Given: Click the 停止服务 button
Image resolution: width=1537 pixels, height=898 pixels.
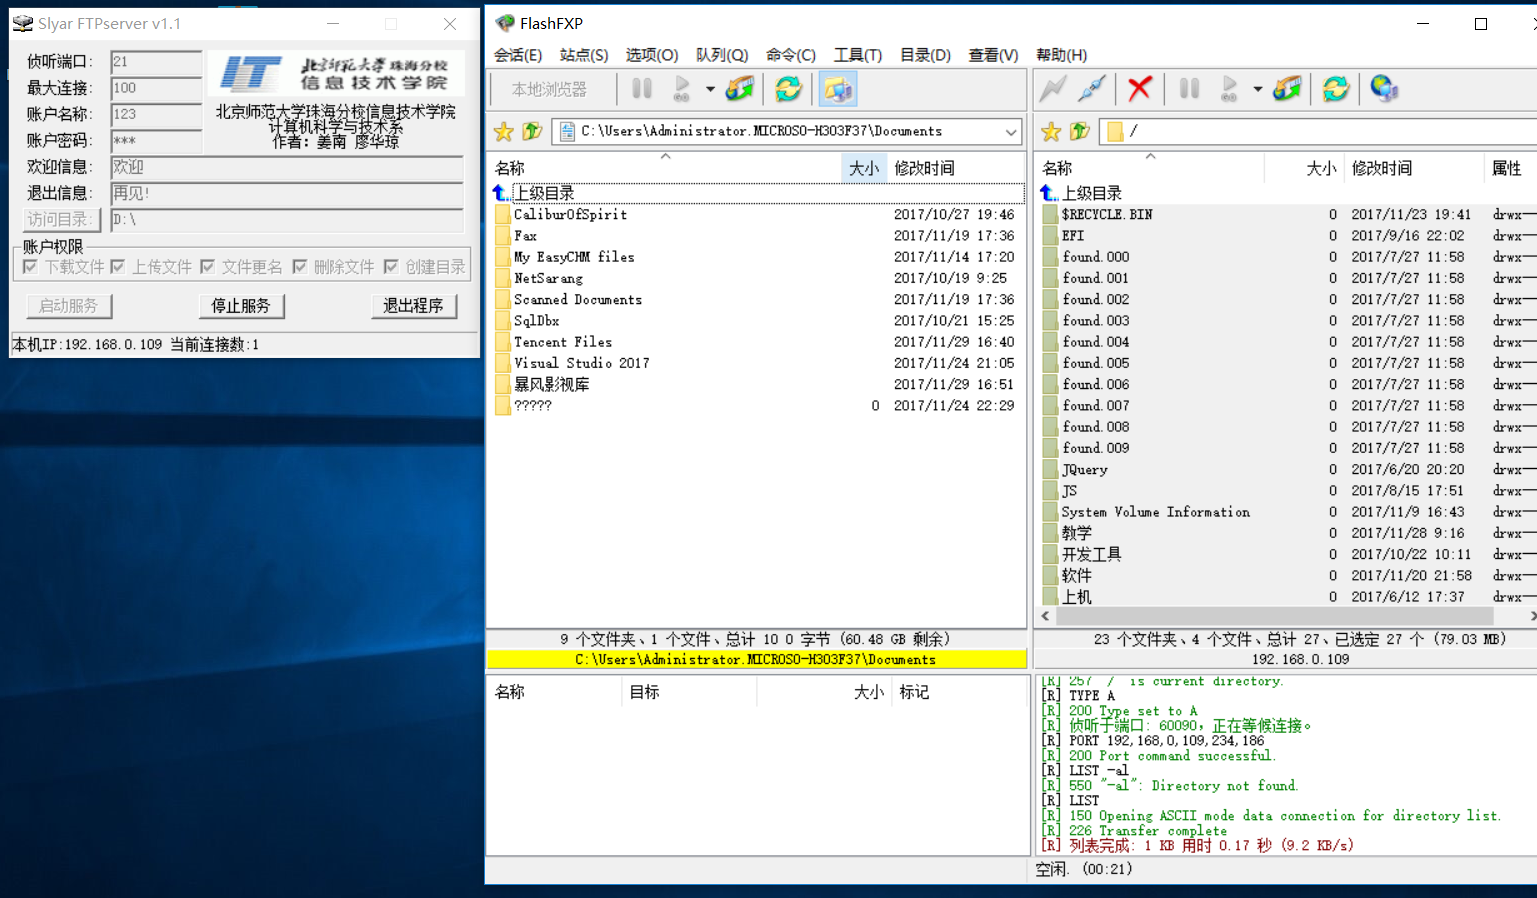Looking at the screenshot, I should (241, 306).
